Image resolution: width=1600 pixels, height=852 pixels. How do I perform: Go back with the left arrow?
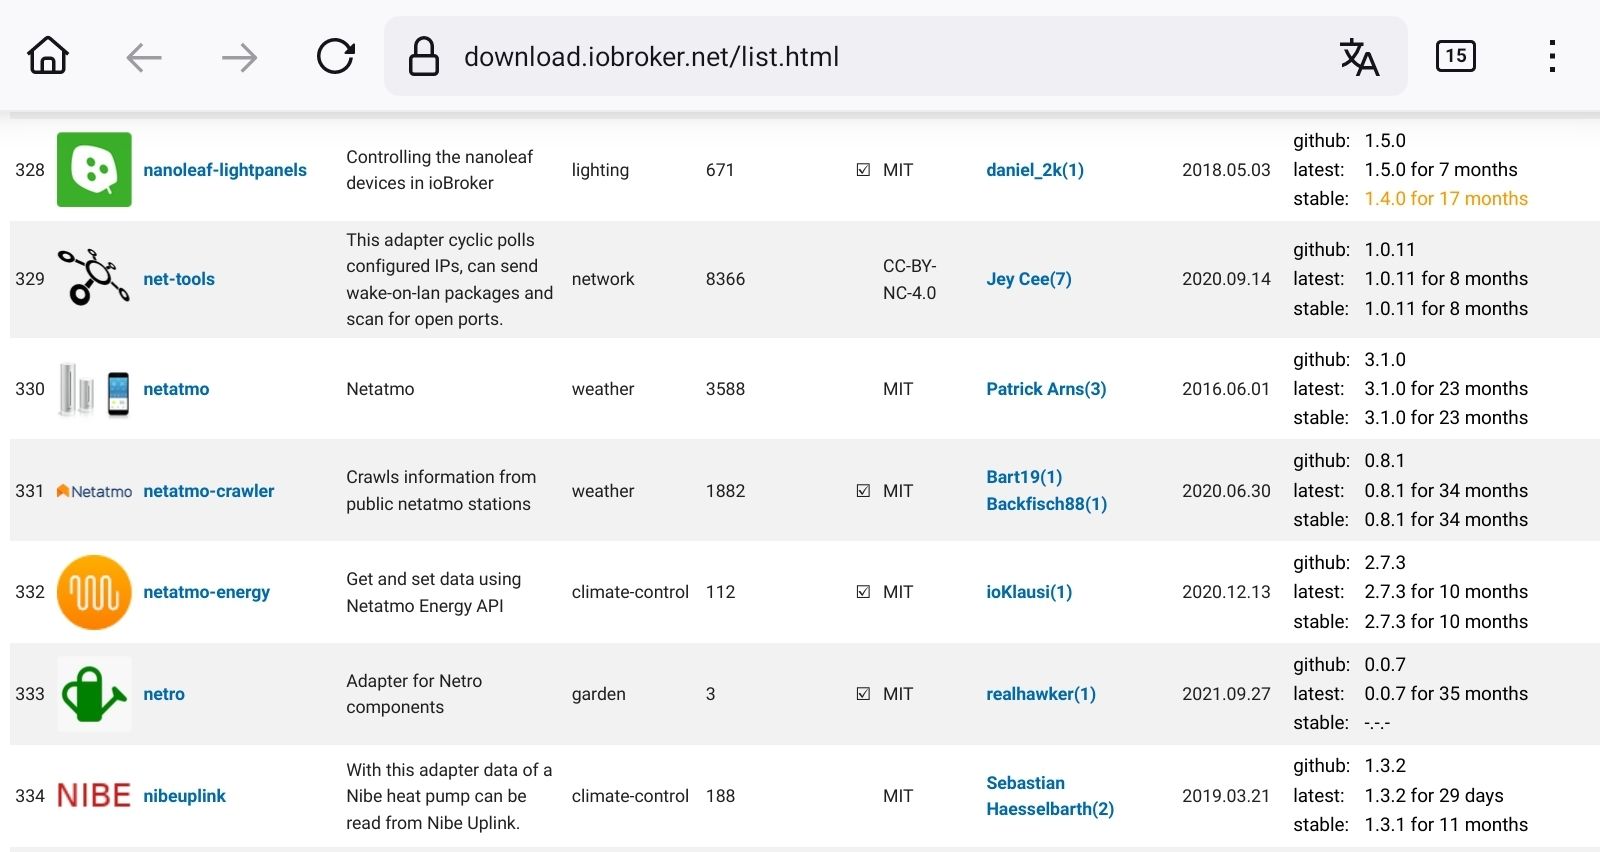144,57
